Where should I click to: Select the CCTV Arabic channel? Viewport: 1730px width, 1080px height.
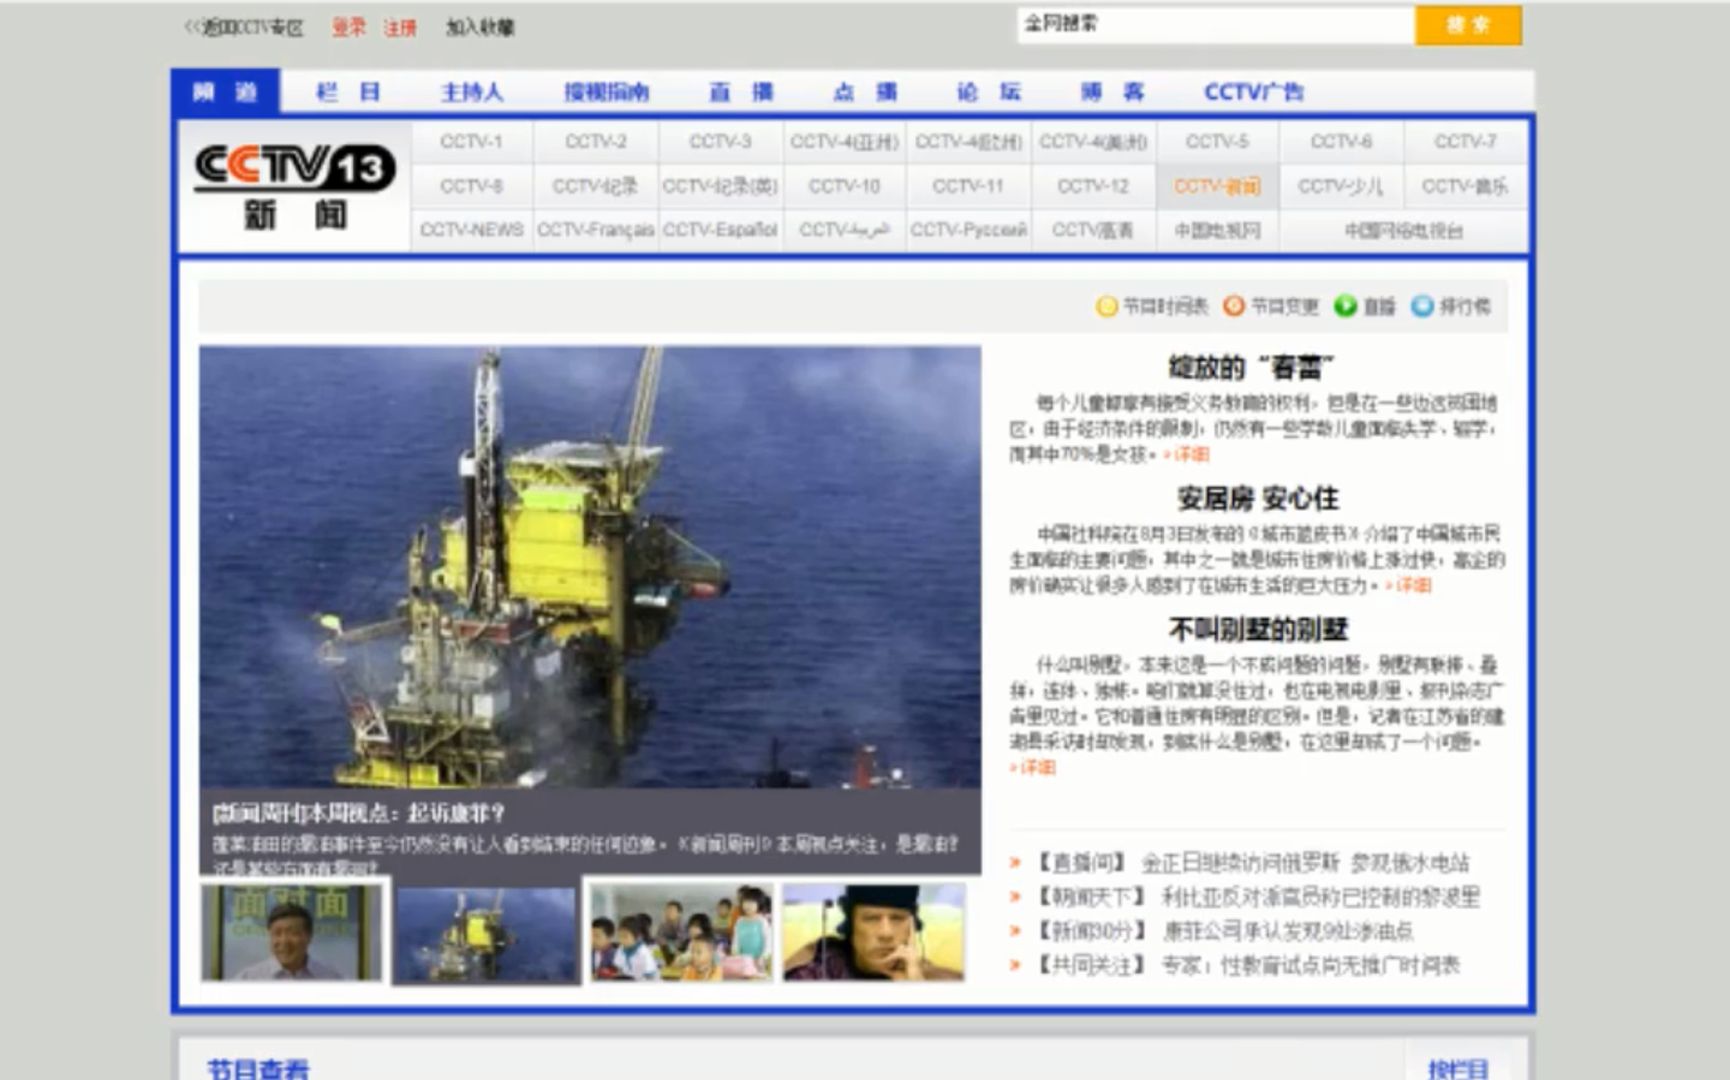[844, 230]
